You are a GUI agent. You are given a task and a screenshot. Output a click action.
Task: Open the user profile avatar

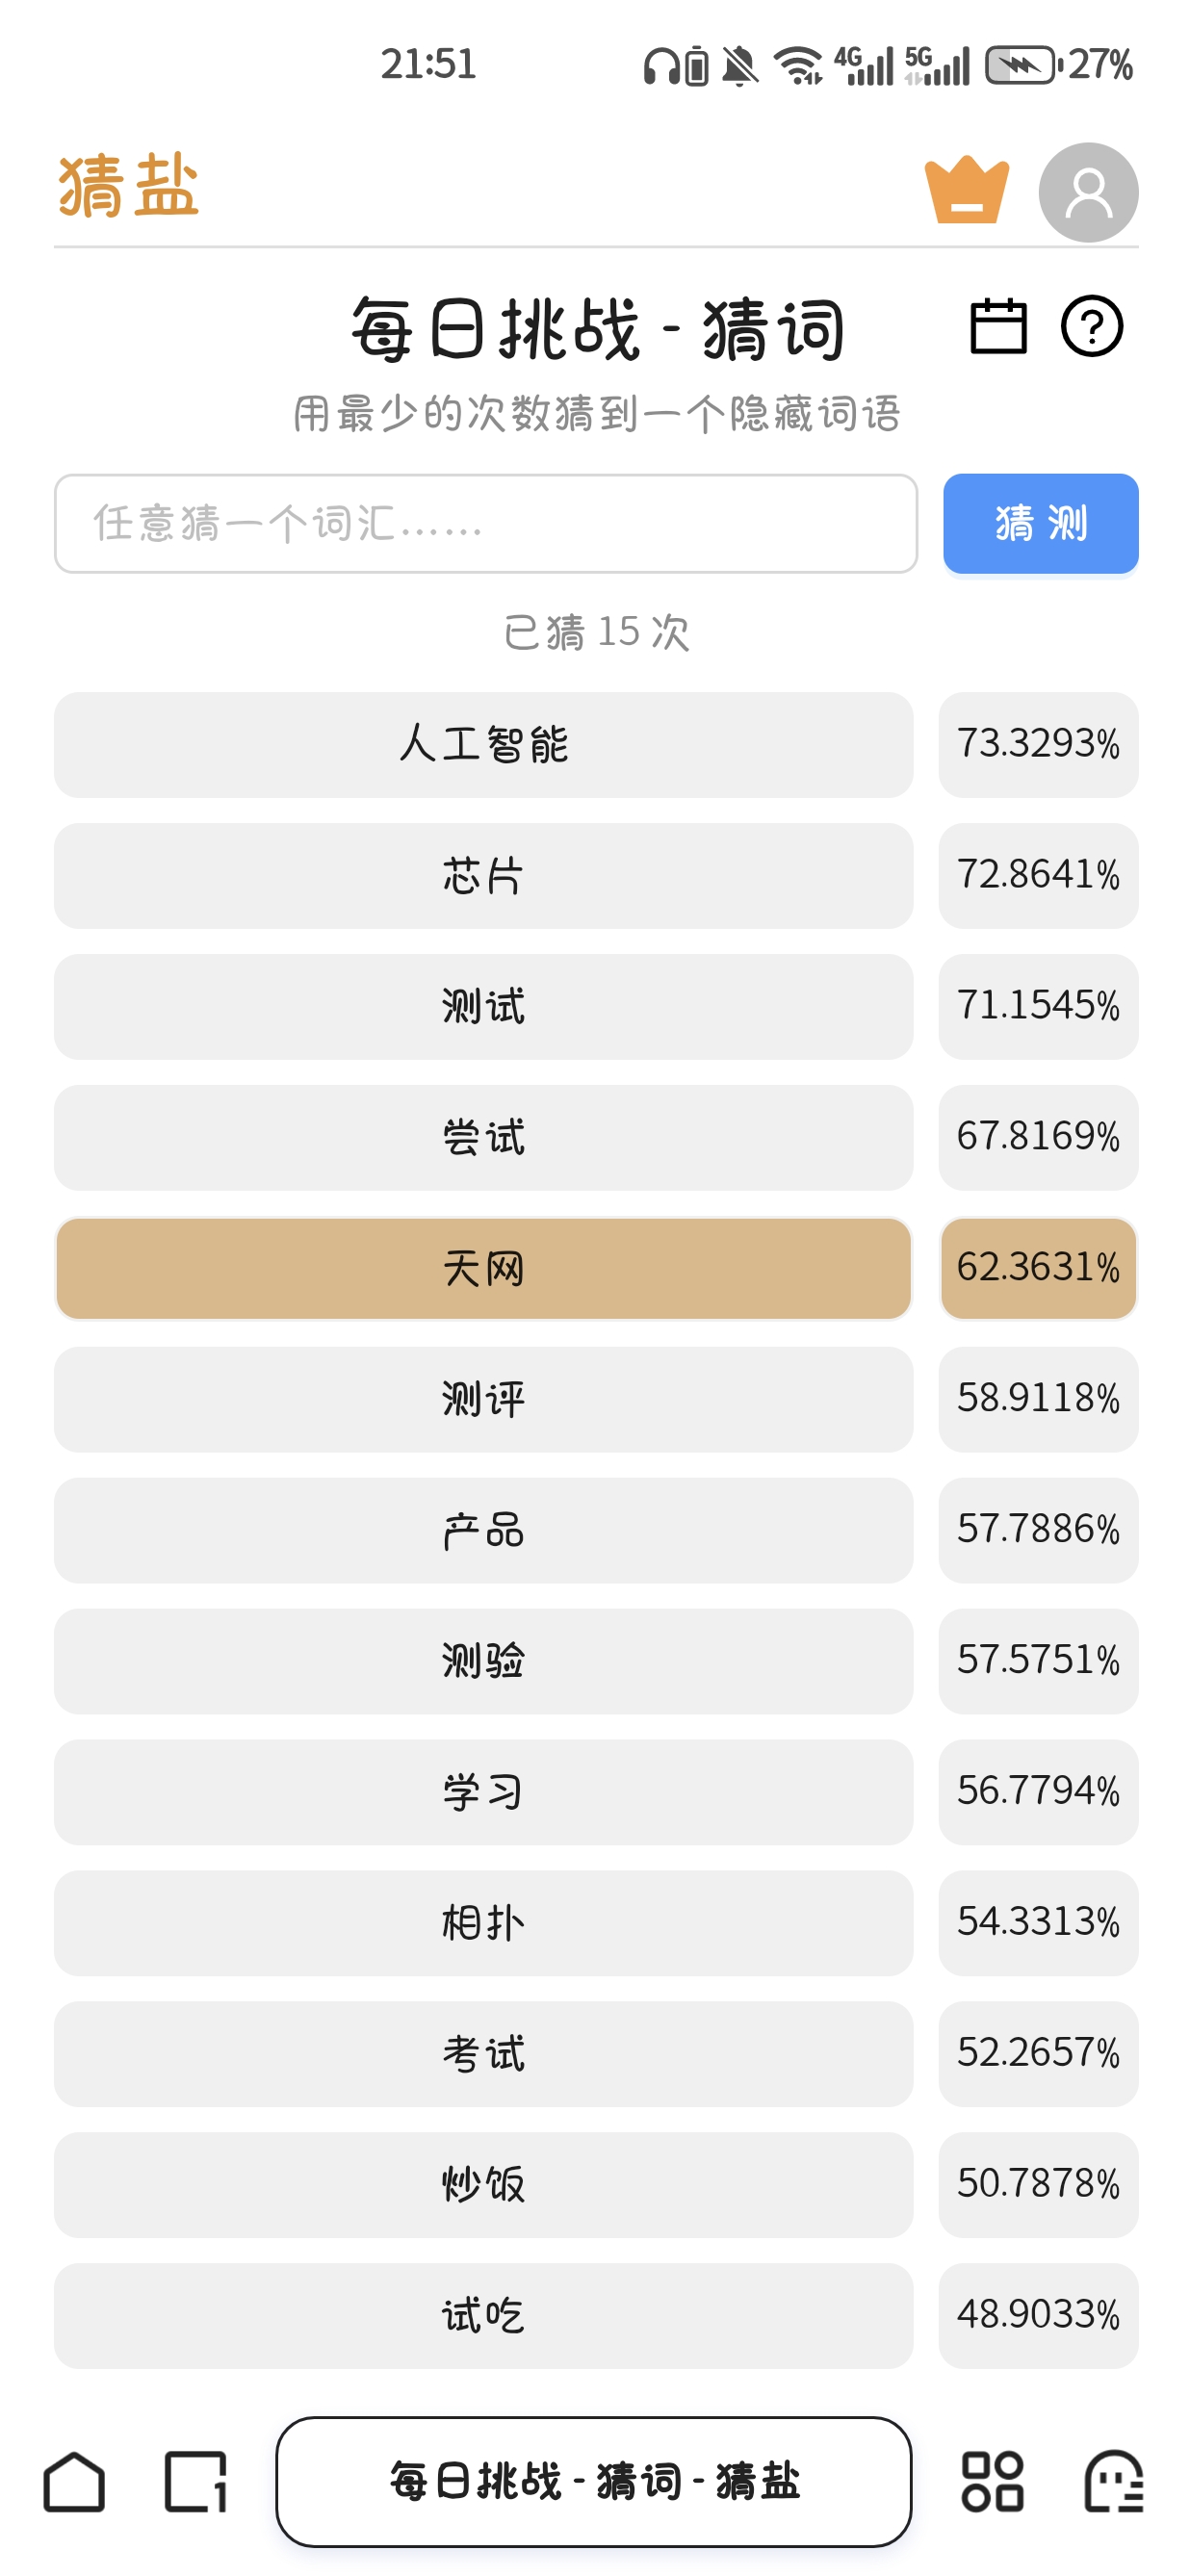1088,192
